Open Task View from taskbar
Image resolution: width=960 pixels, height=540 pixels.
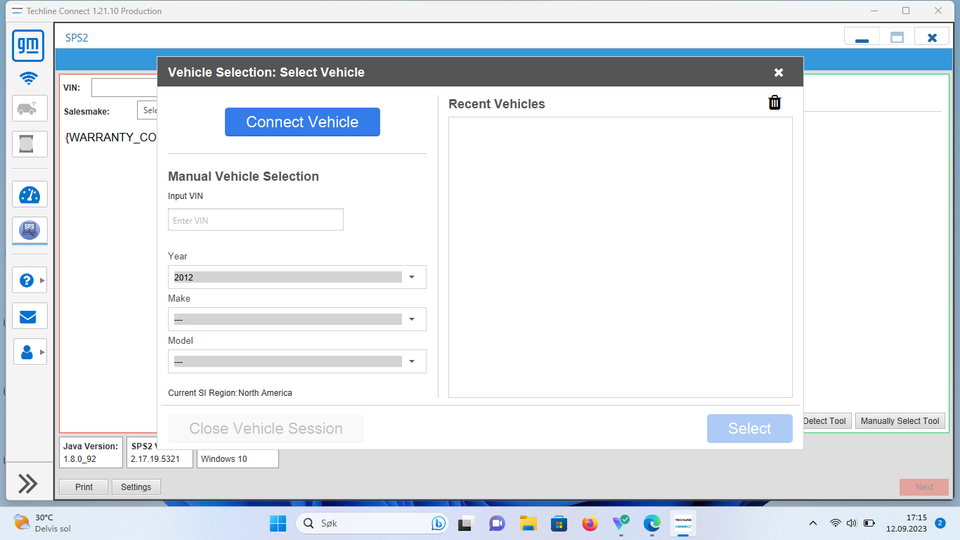(x=465, y=523)
